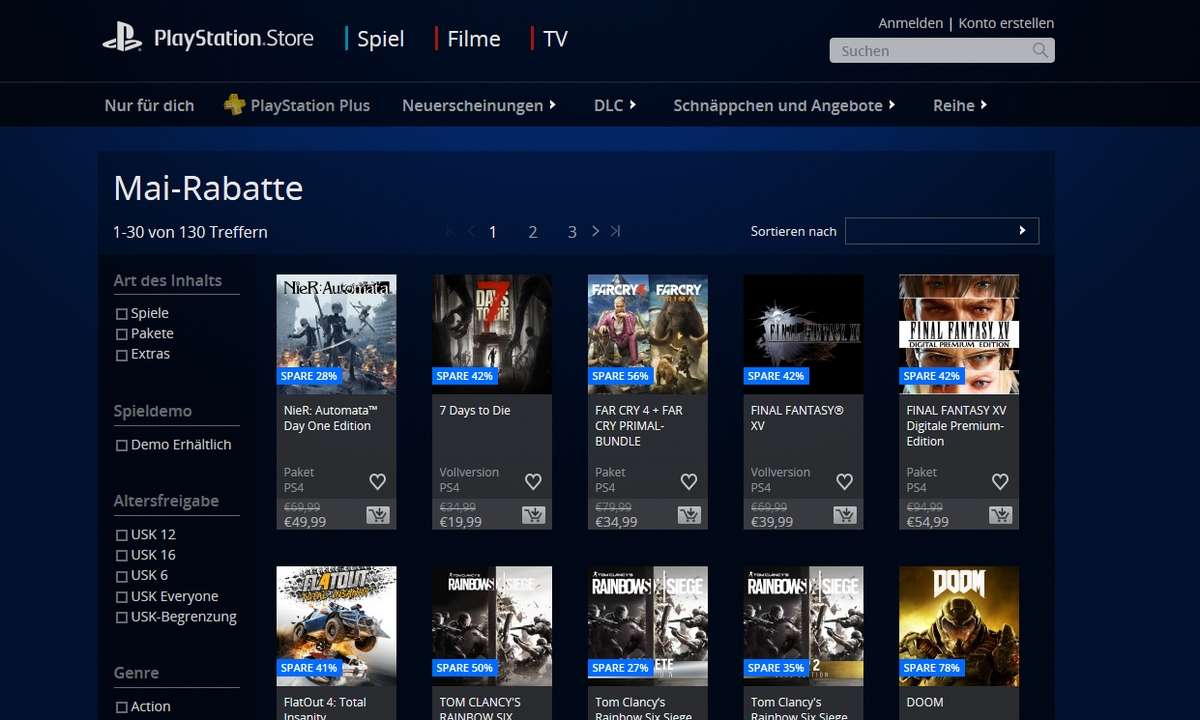
Task: Tick the USK 16 checkbox
Action: (x=122, y=555)
